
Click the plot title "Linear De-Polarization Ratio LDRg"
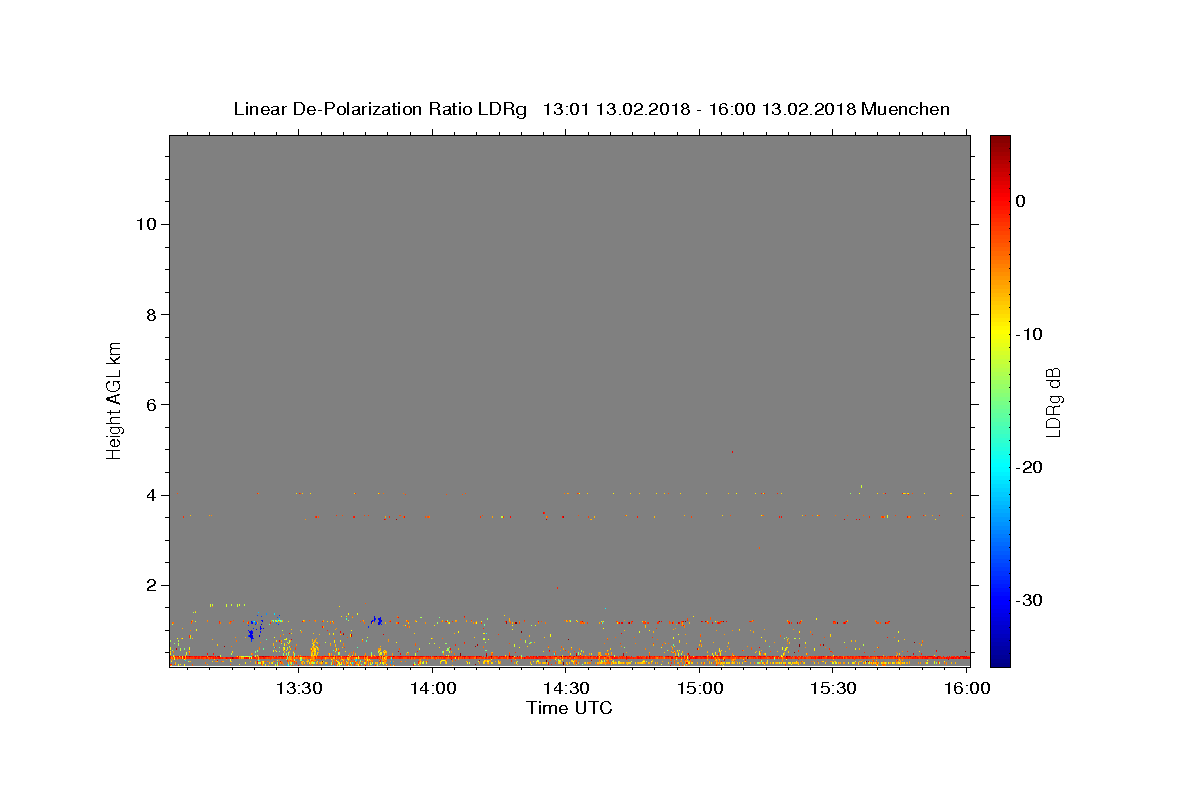click(x=379, y=109)
